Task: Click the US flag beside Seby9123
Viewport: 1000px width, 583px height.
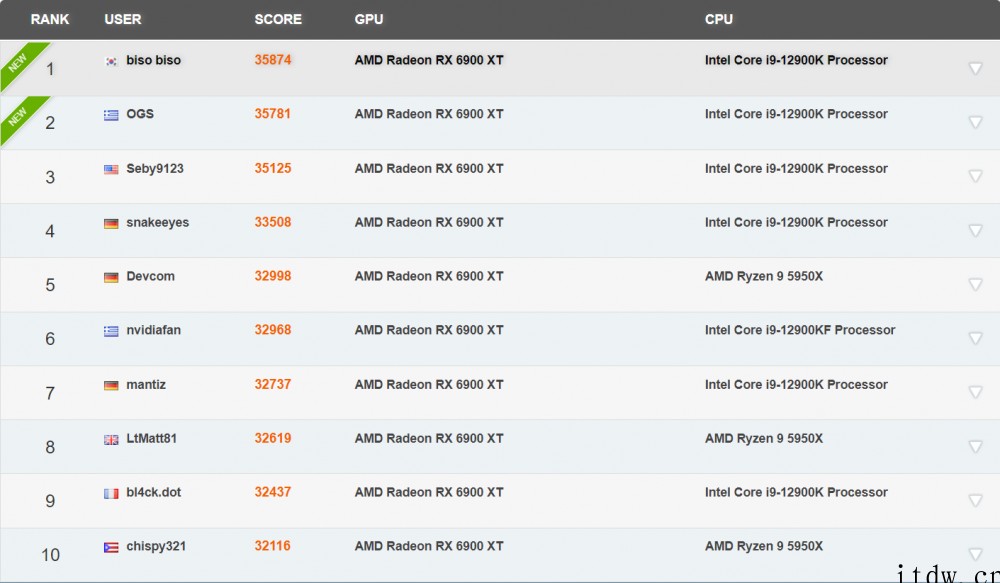Action: (x=111, y=169)
